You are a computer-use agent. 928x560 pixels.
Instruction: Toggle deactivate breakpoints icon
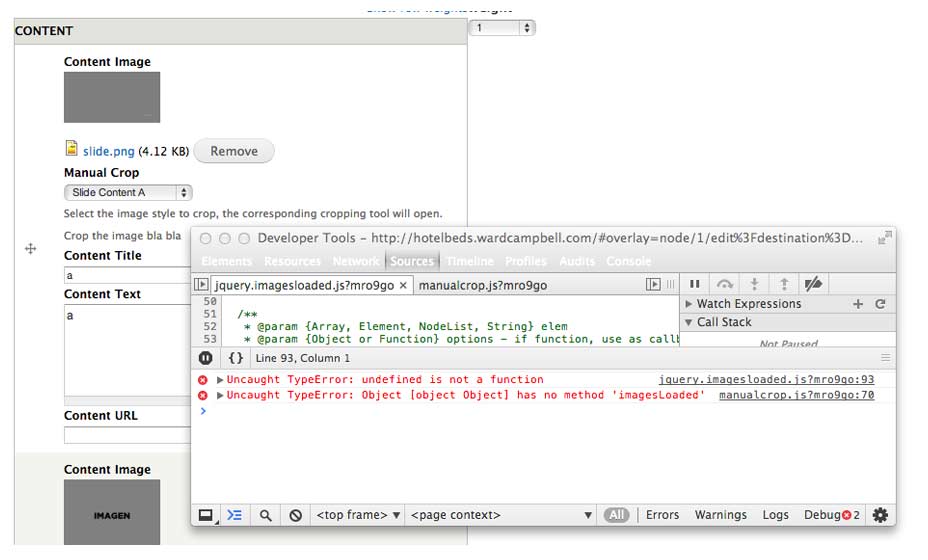click(813, 284)
